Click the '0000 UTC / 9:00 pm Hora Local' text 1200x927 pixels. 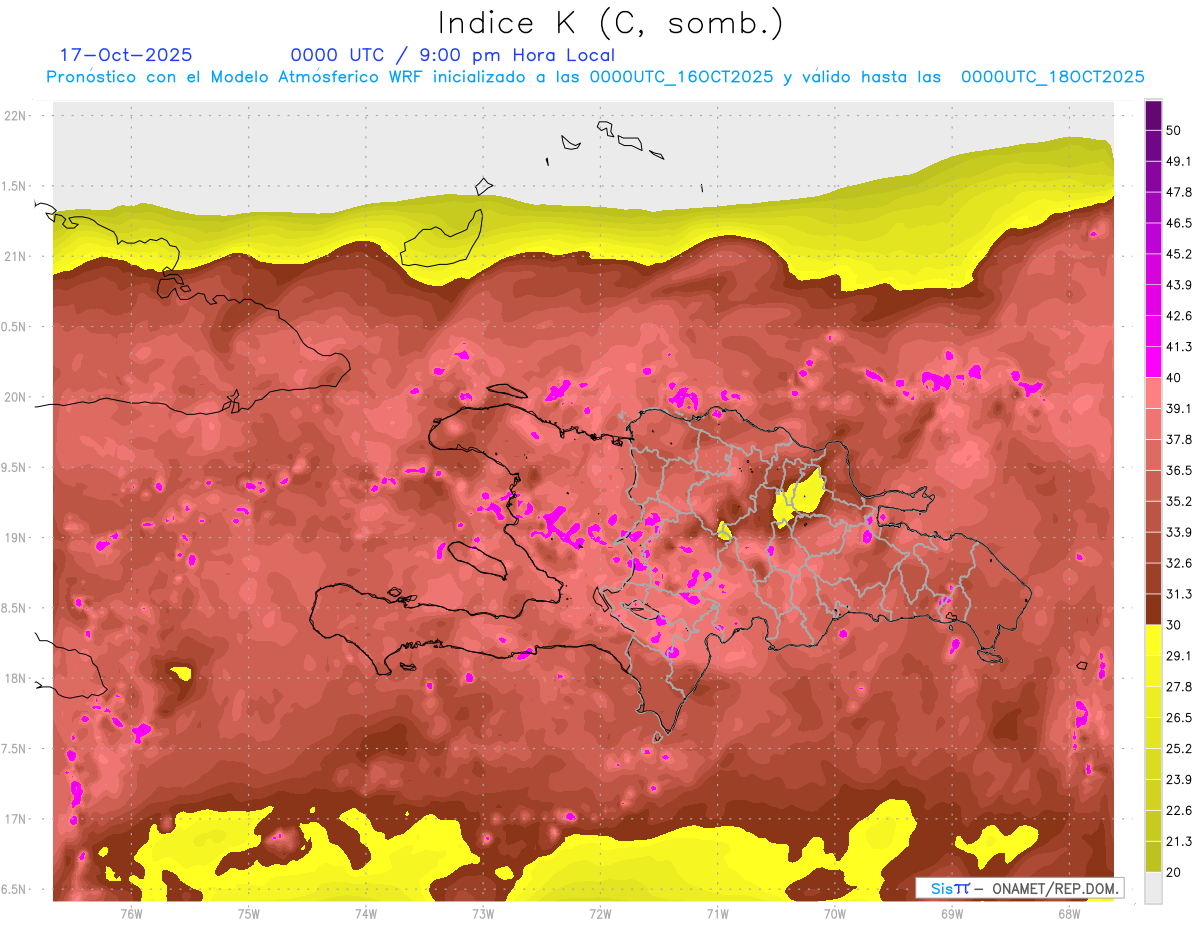click(452, 55)
